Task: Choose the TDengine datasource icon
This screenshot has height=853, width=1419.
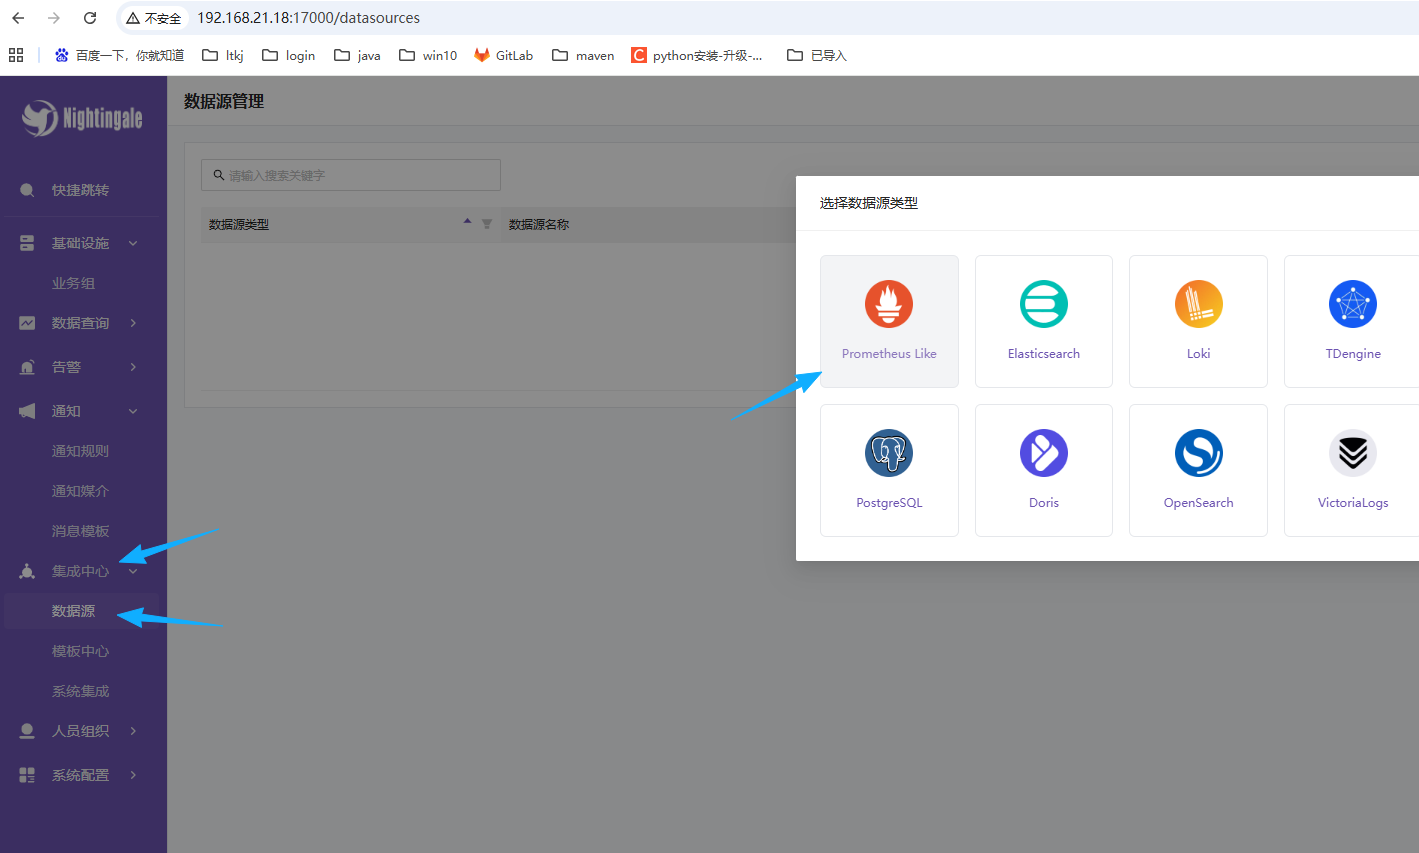Action: 1353,304
